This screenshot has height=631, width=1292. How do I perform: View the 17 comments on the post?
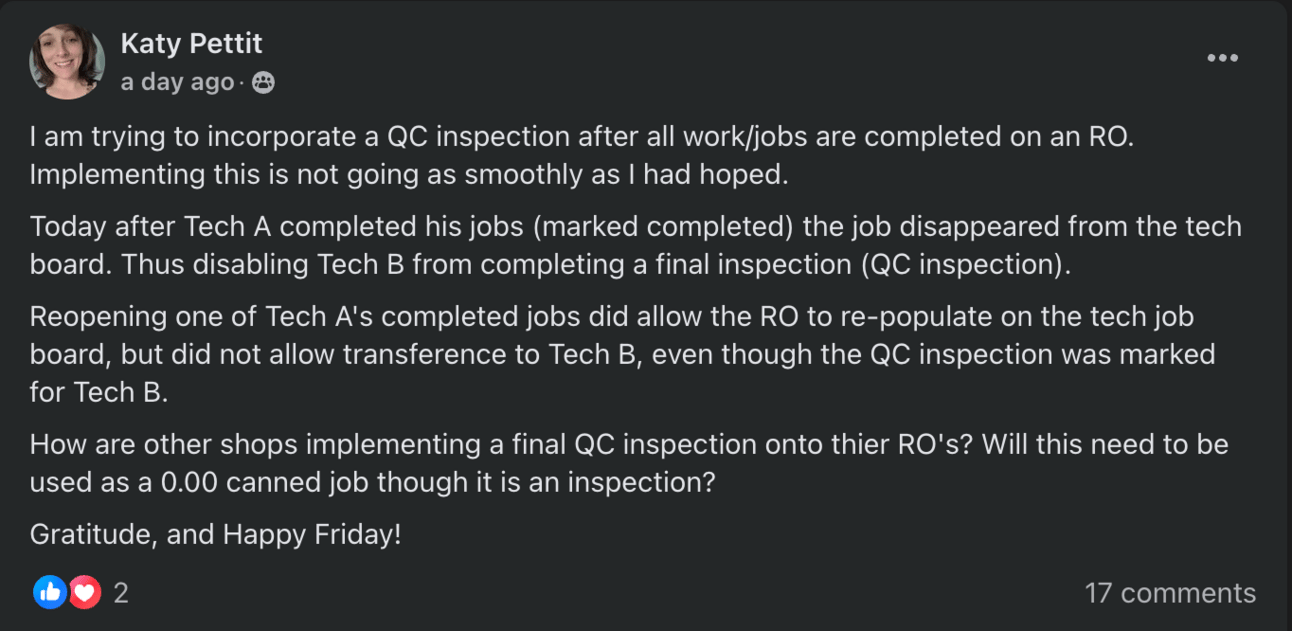click(x=1170, y=593)
